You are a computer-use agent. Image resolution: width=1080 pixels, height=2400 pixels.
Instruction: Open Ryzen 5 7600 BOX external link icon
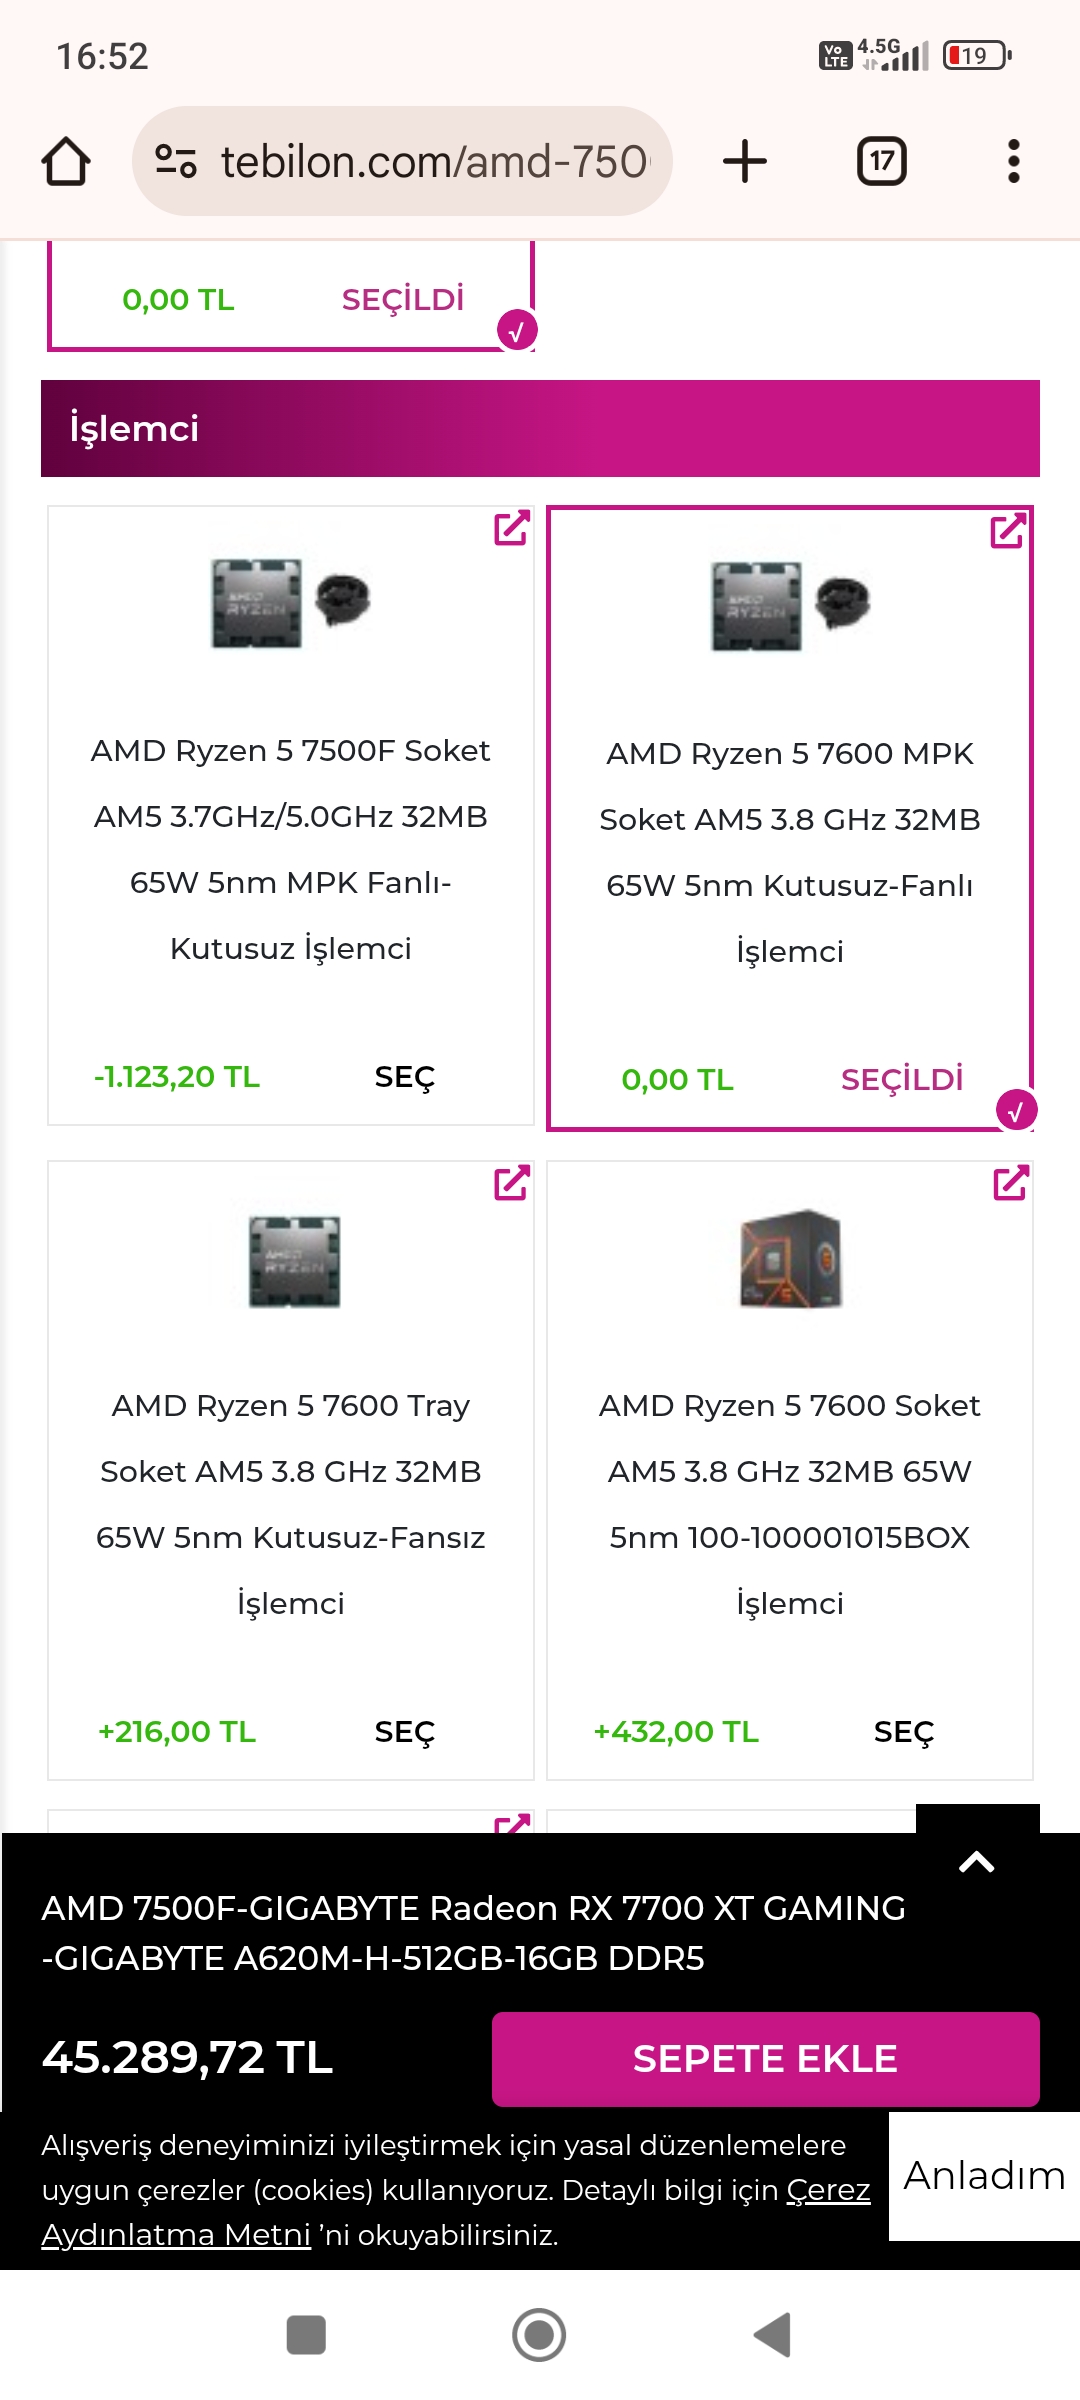(1010, 1183)
